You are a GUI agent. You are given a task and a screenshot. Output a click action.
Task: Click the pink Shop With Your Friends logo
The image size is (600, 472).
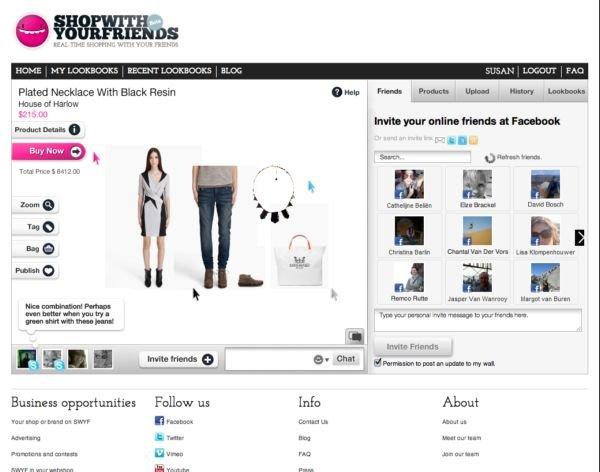pyautogui.click(x=32, y=31)
